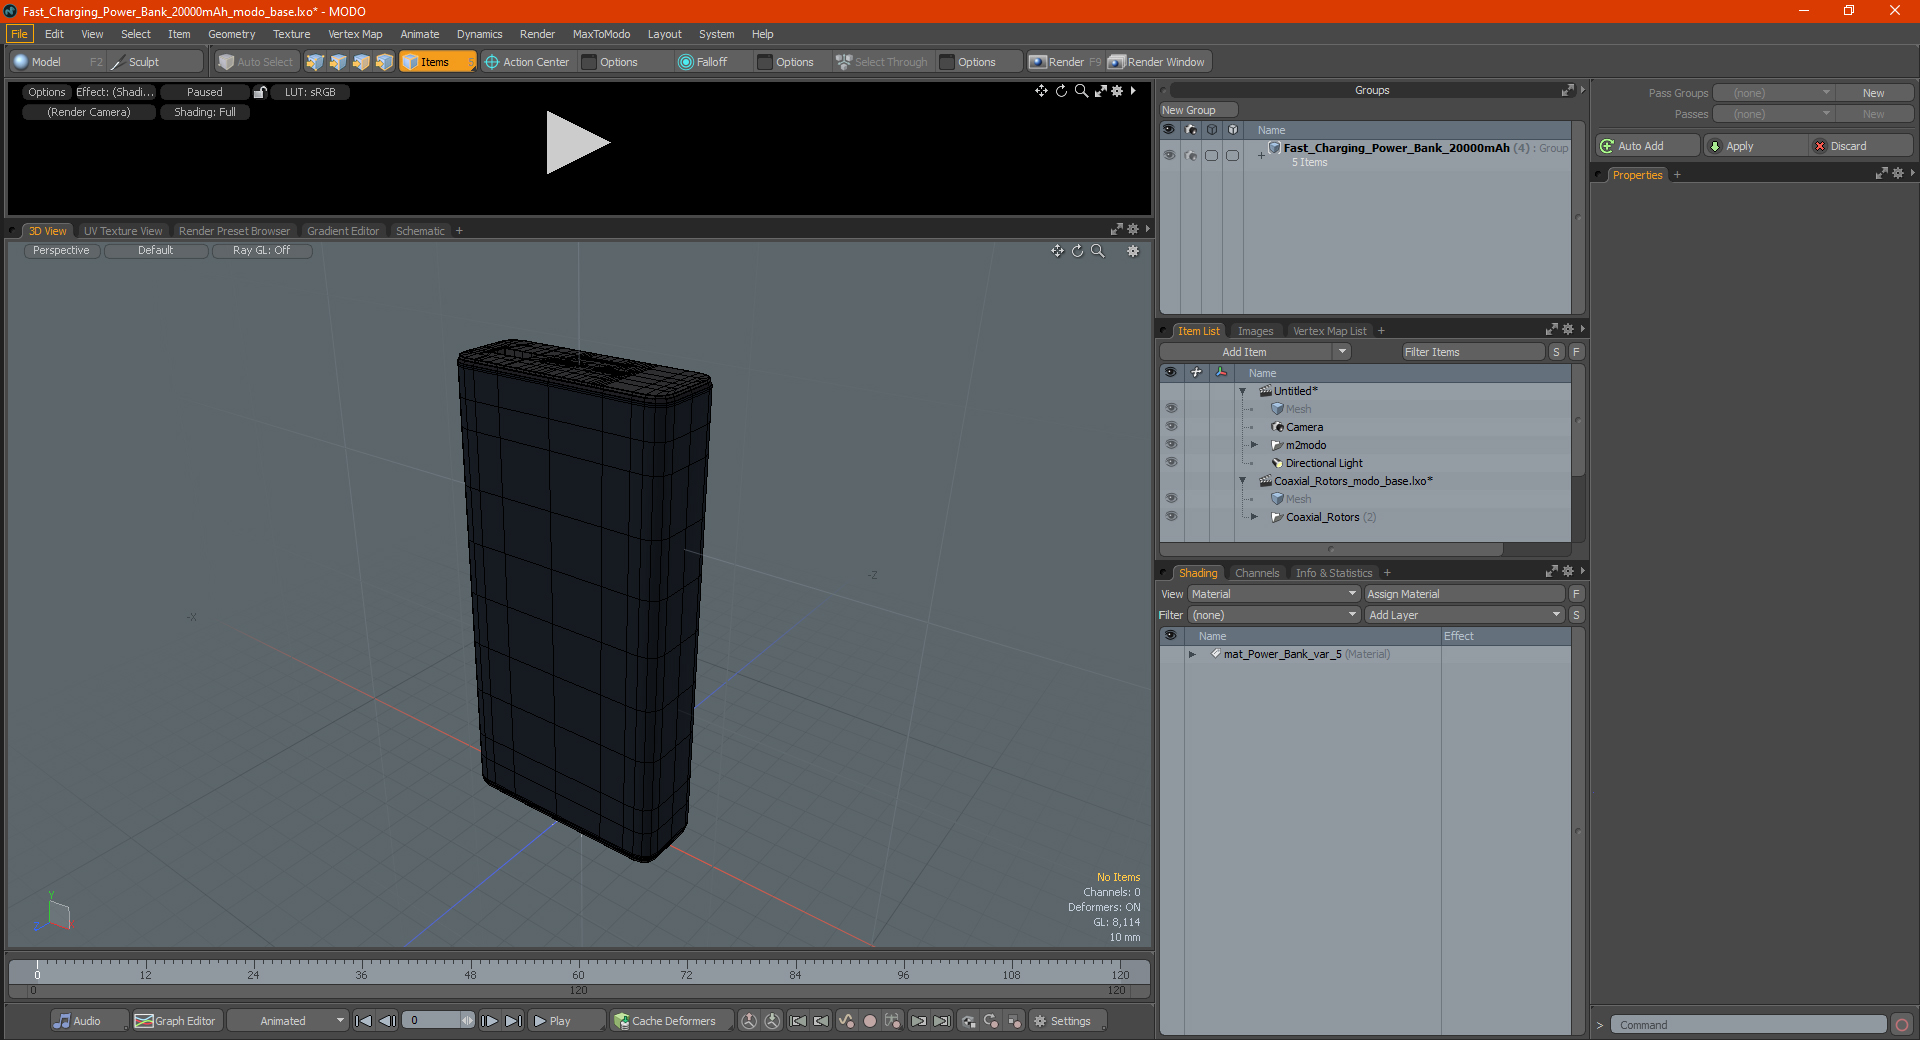This screenshot has height=1040, width=1920.
Task: Toggle the auto-key record button
Action: pyautogui.click(x=870, y=1021)
